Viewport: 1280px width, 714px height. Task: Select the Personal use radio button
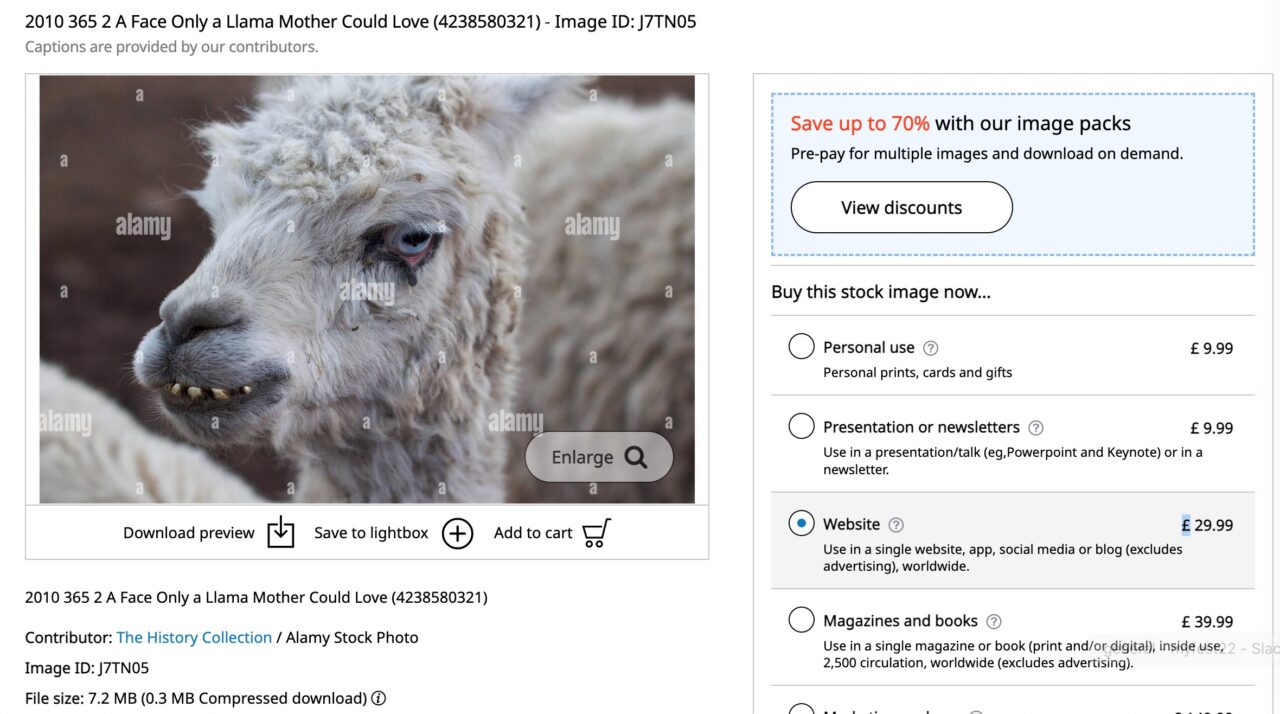pyautogui.click(x=801, y=346)
